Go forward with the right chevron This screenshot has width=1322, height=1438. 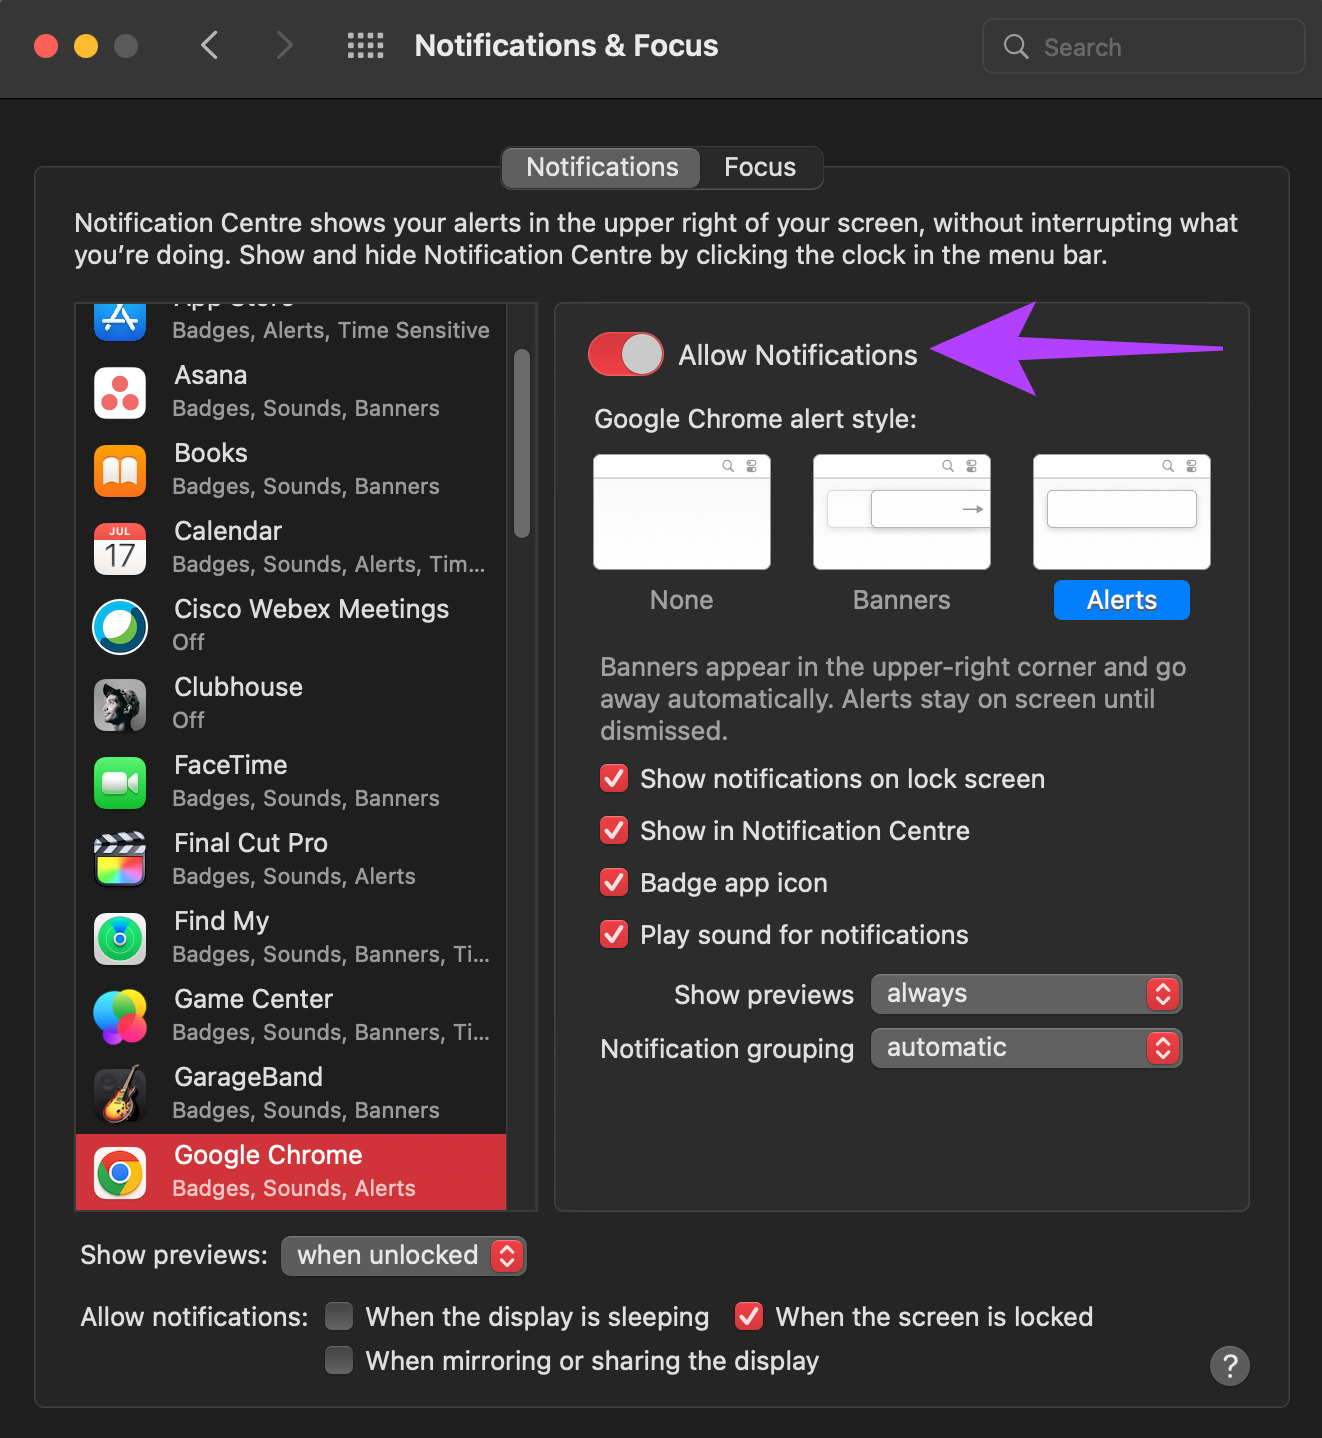(285, 45)
